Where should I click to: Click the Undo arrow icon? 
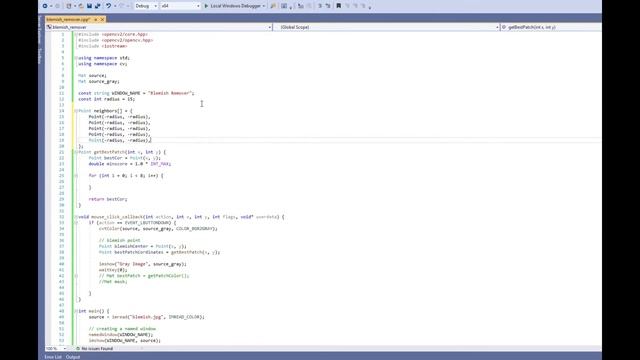108,6
